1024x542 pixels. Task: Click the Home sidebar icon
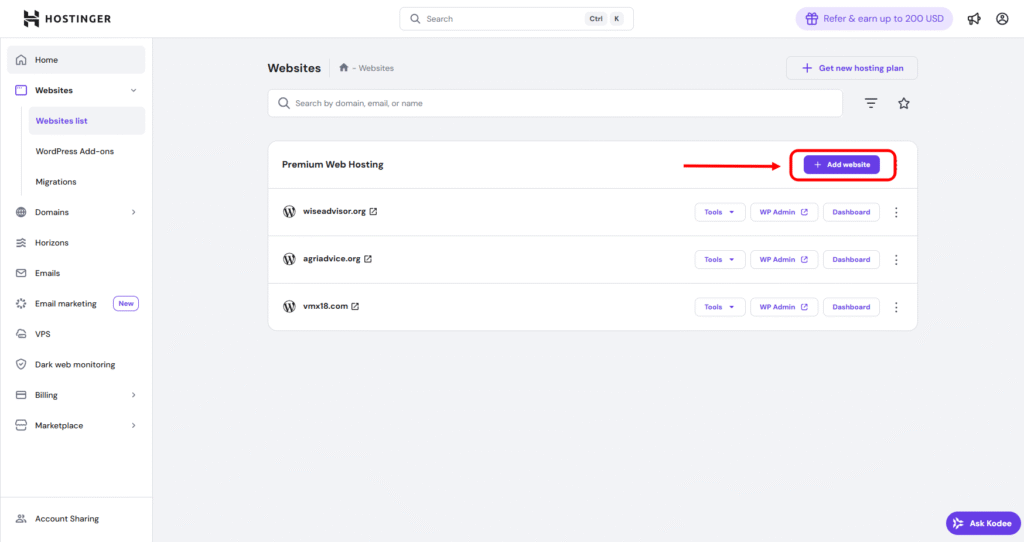tap(21, 60)
